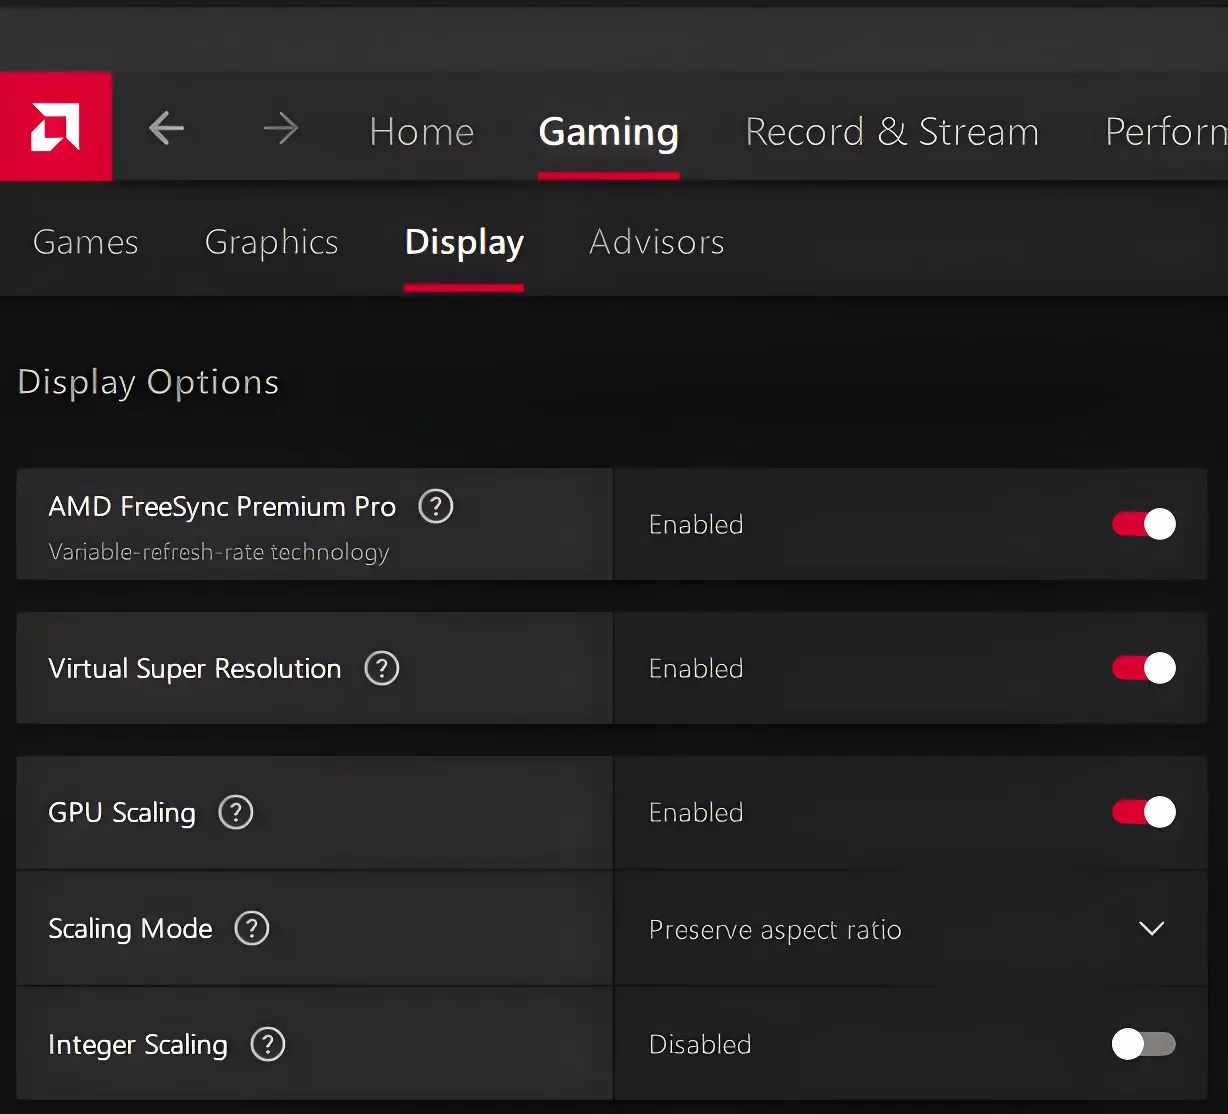Viewport: 1228px width, 1114px height.
Task: Switch to the Graphics sub-tab
Action: 272,243
